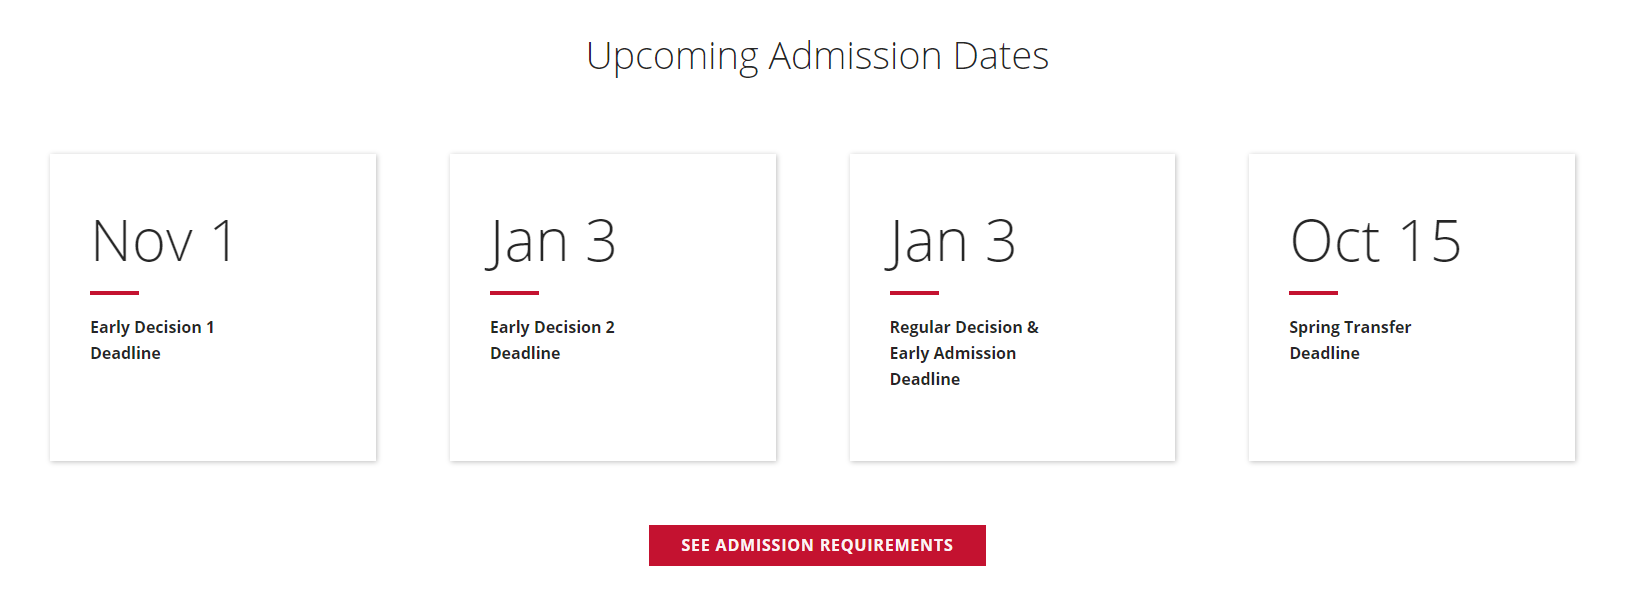Click the word Upcoming in the heading
Viewport: 1631px width, 606px height.
672,56
